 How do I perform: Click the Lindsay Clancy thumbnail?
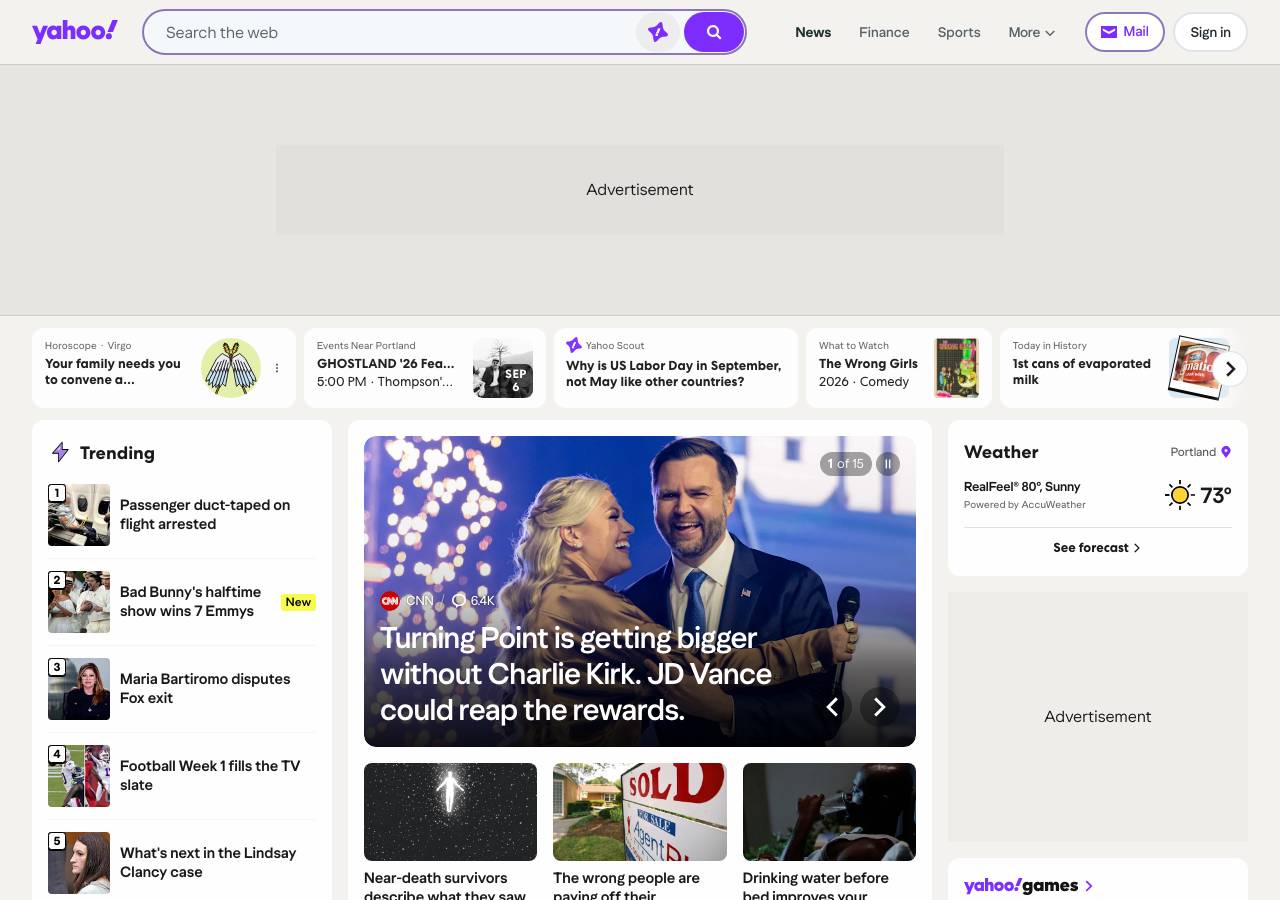(79, 863)
